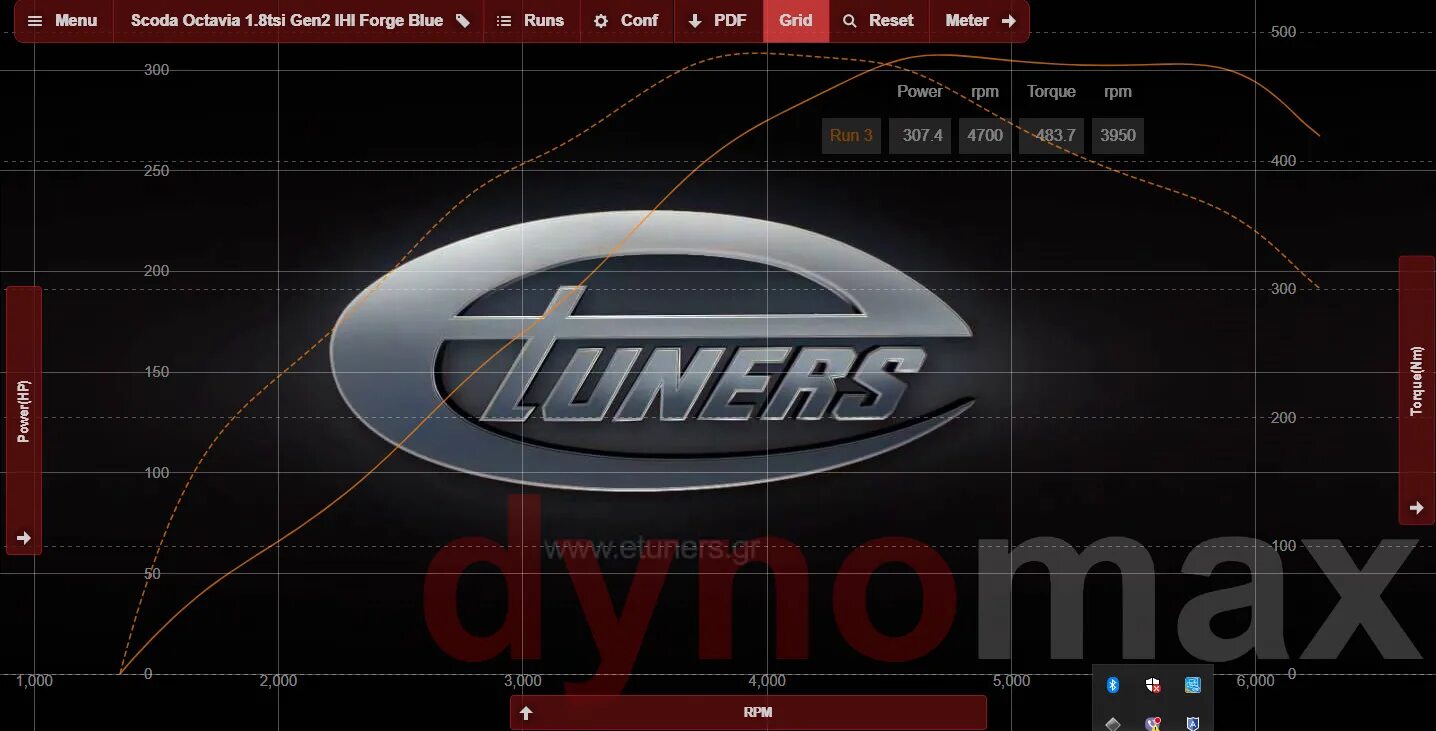Open Windows Security tray icon
This screenshot has width=1436, height=731.
coord(1153,685)
